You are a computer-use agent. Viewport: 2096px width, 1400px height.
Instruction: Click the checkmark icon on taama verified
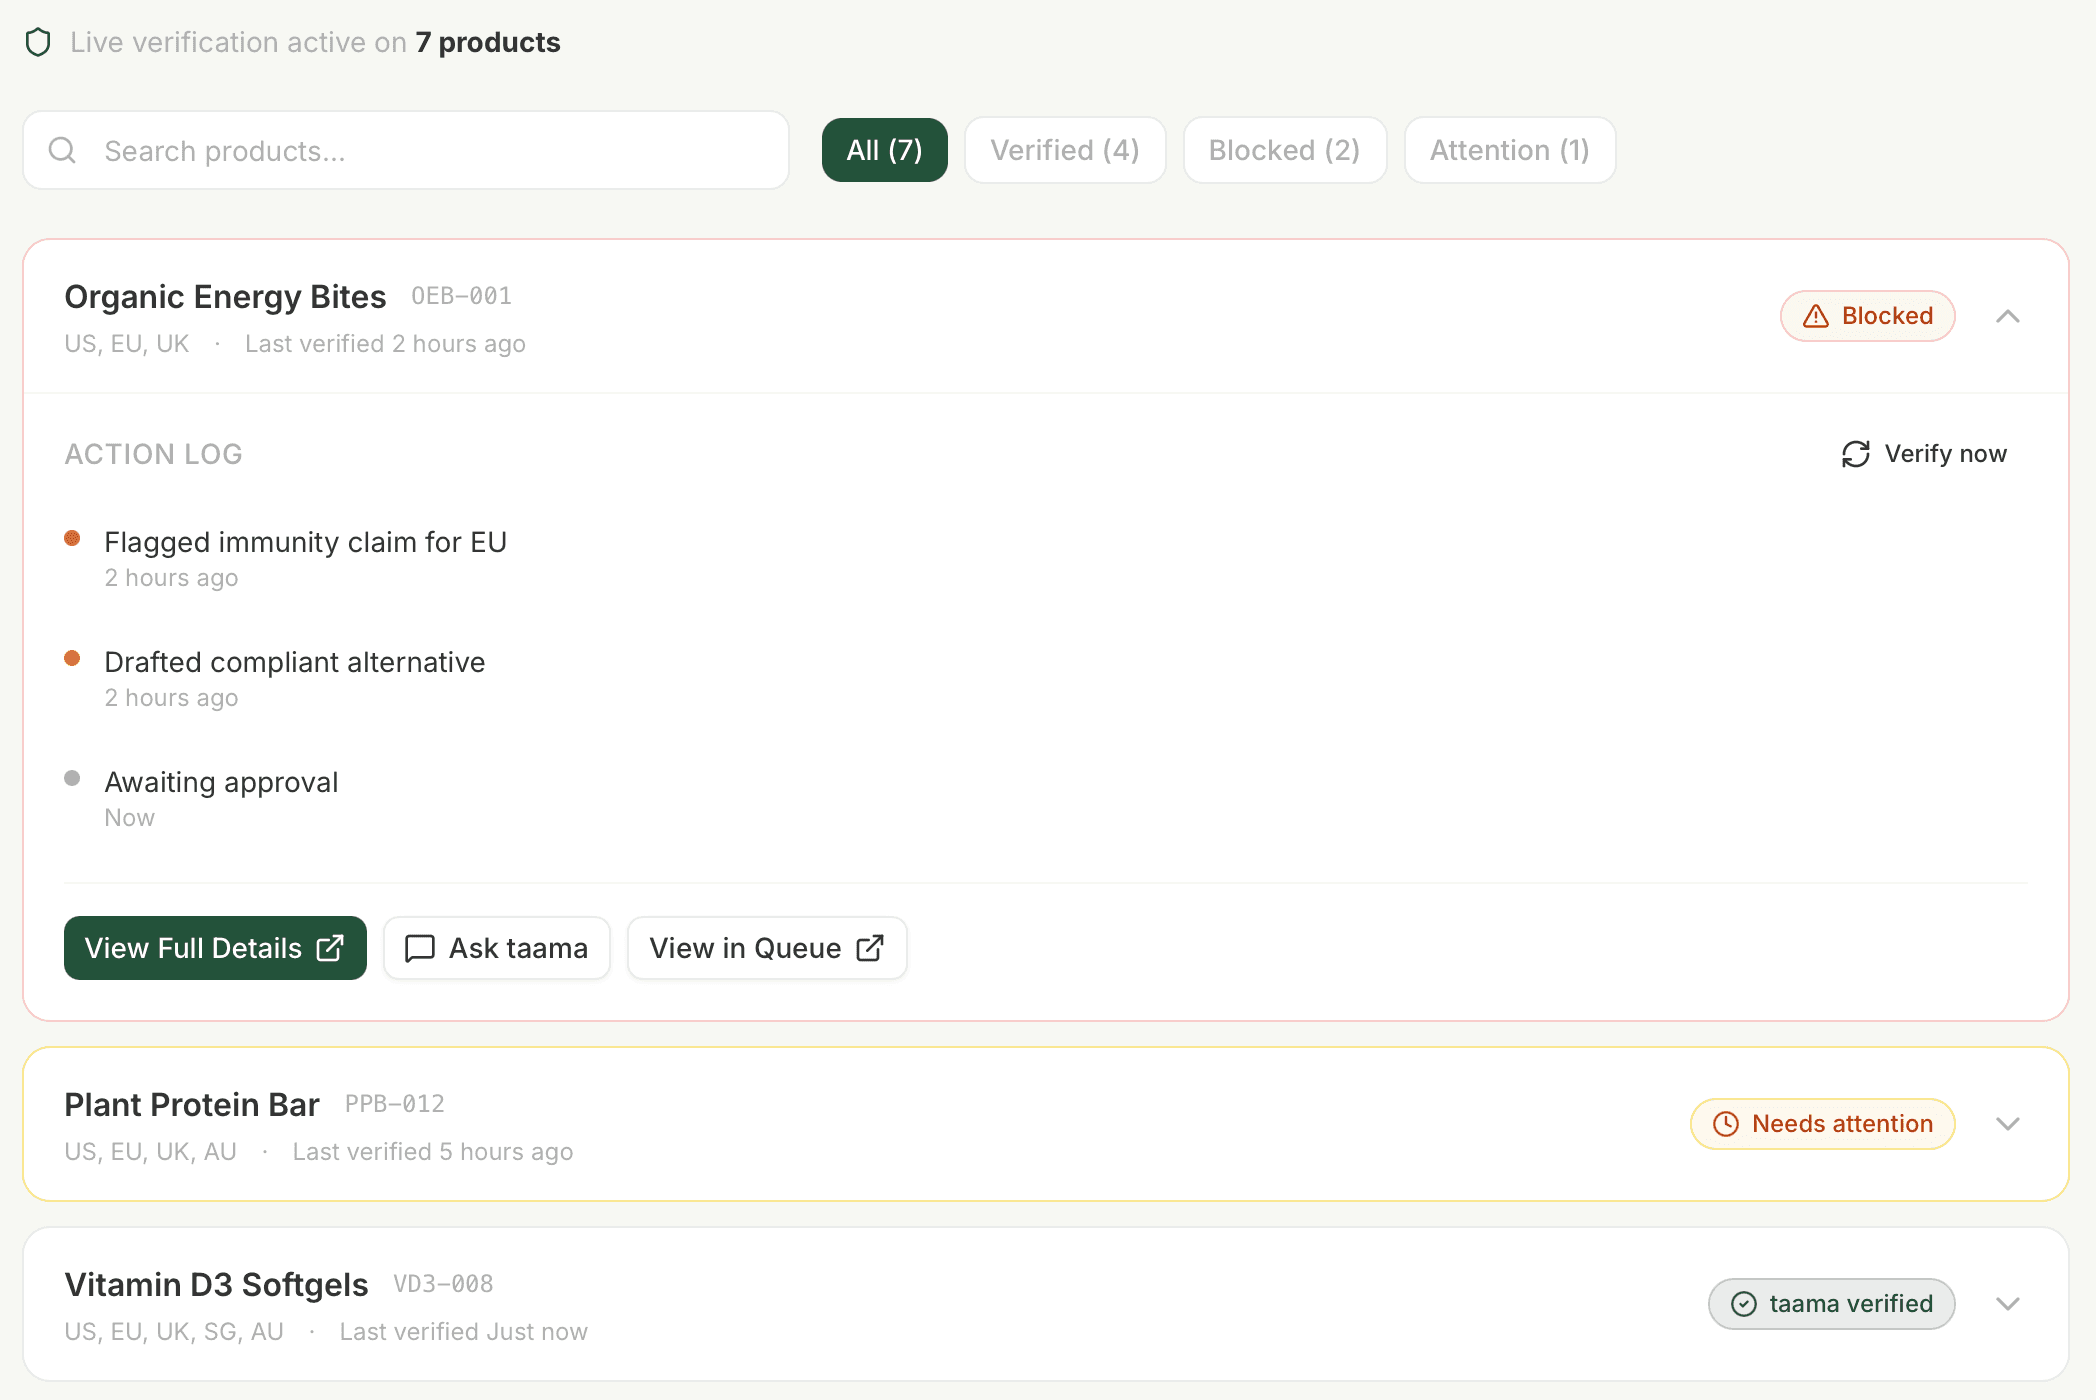1743,1304
